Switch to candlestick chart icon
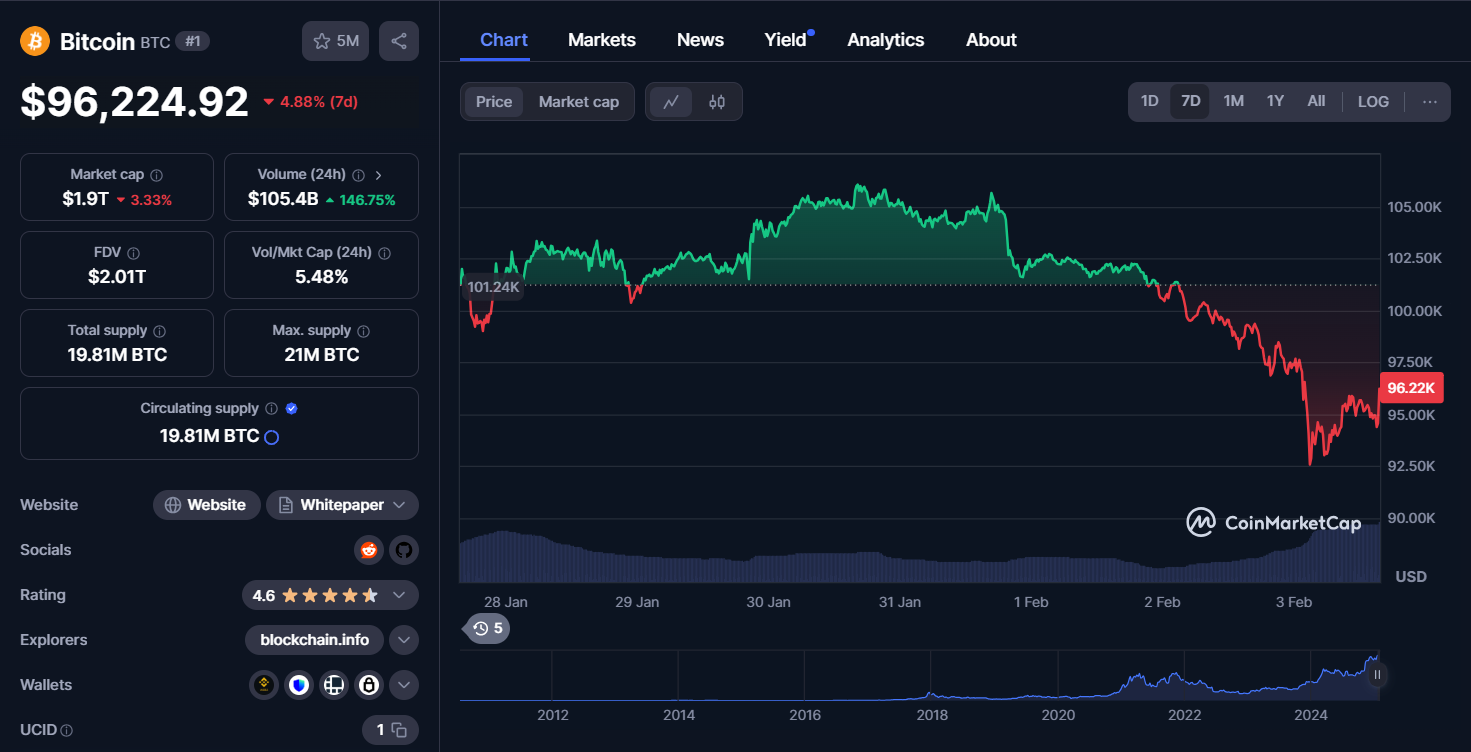The width and height of the screenshot is (1471, 752). pyautogui.click(x=717, y=101)
